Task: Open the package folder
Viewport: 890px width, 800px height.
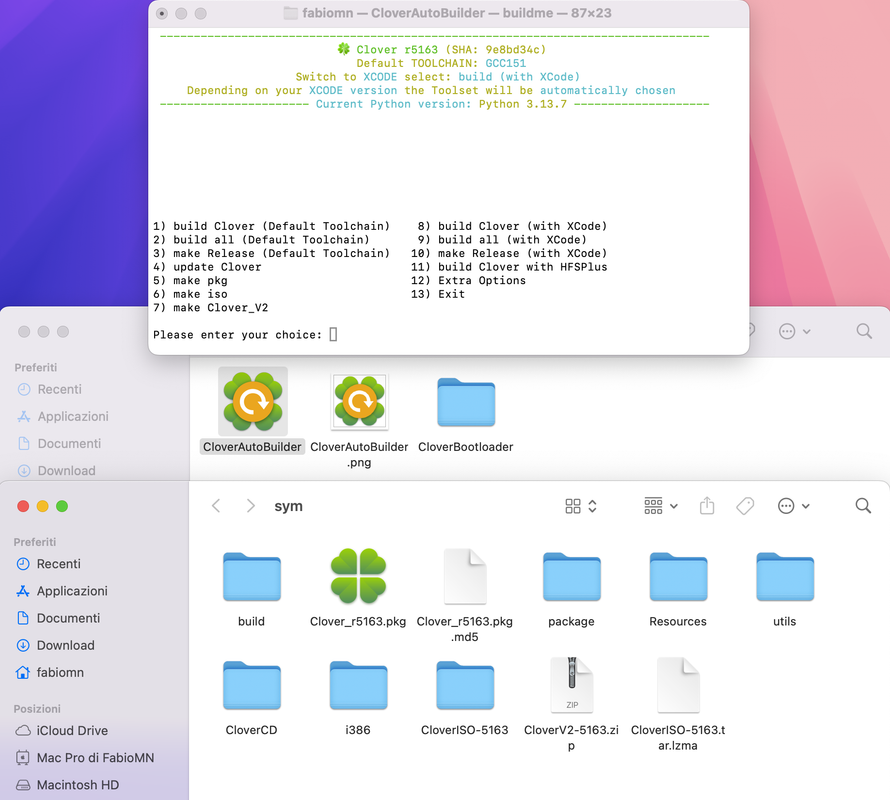Action: click(x=572, y=576)
